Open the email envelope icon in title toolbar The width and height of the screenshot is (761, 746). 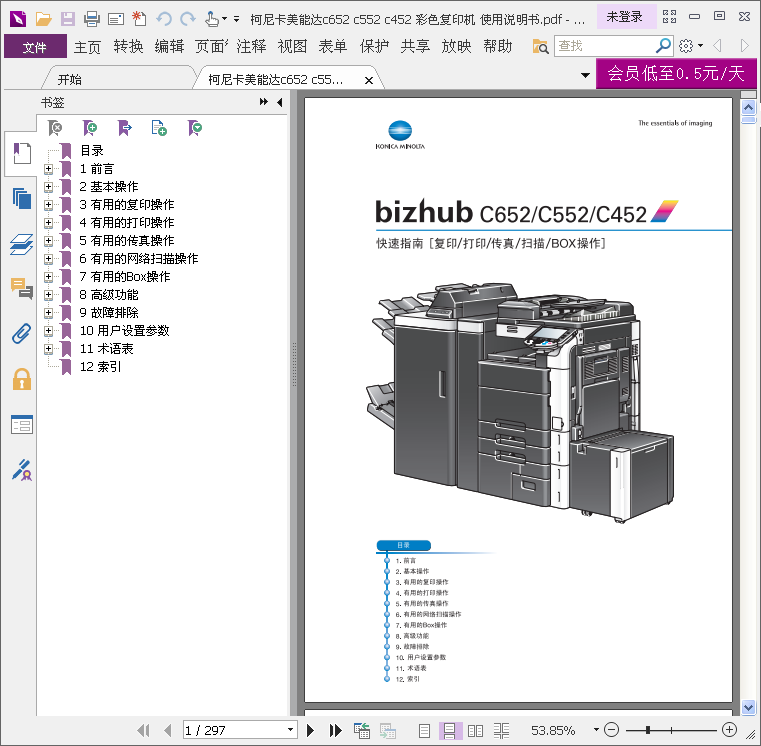pos(116,19)
